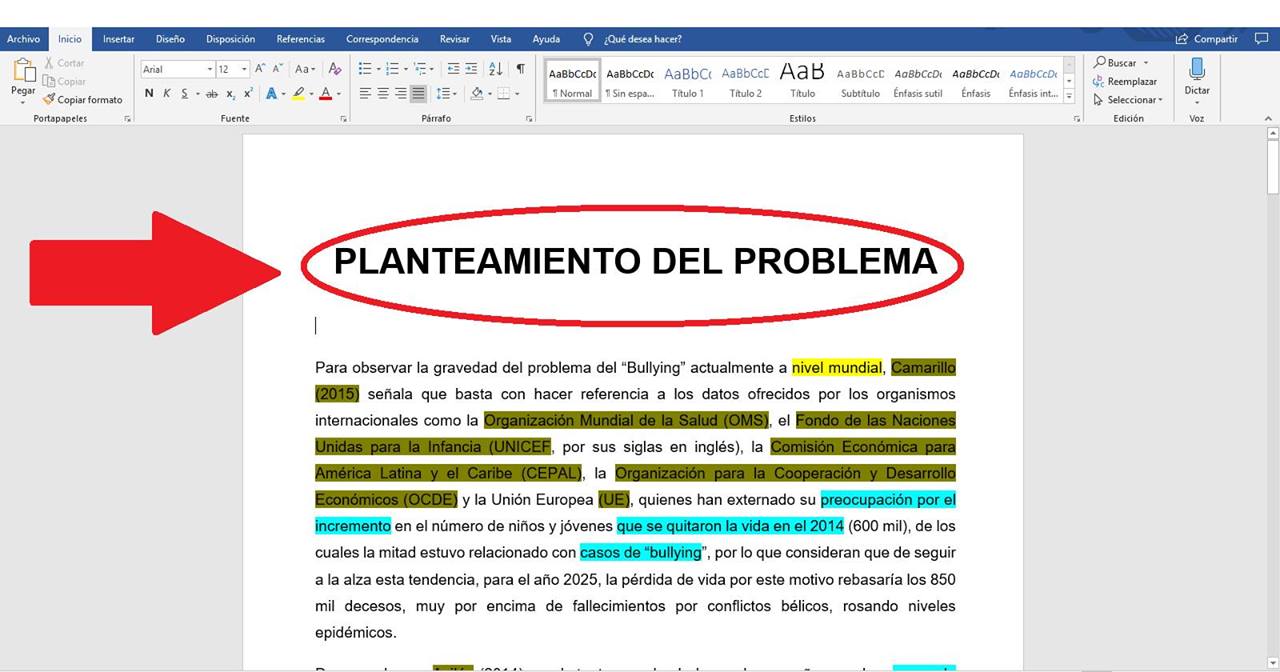
Task: Open the borders dropdown
Action: point(517,94)
